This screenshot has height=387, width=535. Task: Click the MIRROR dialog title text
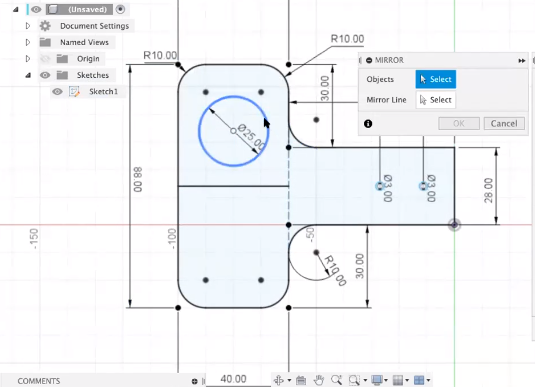pyautogui.click(x=389, y=60)
